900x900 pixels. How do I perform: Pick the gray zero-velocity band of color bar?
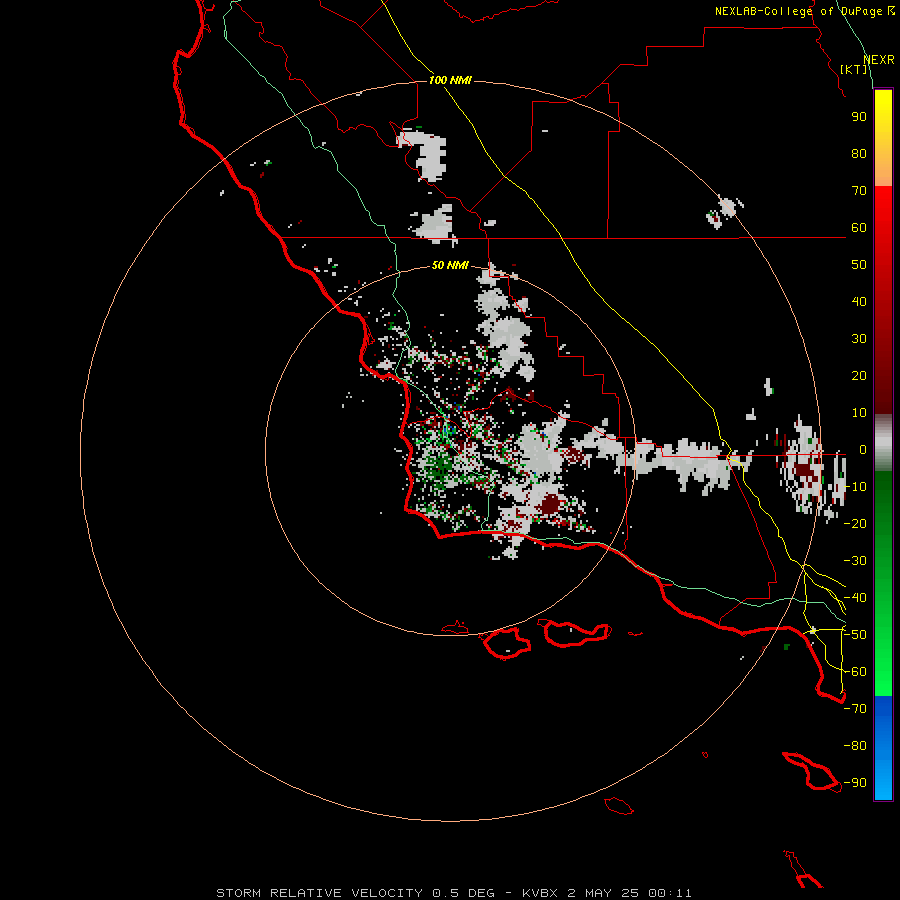pos(883,443)
